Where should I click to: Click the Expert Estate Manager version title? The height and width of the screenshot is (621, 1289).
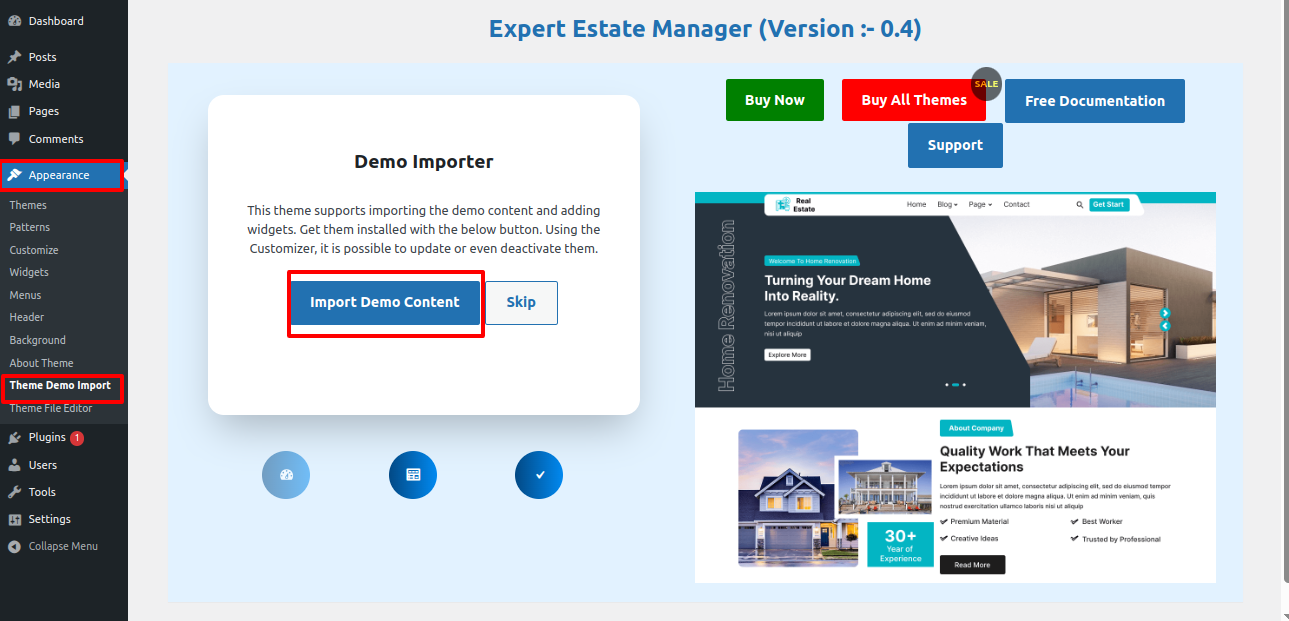(705, 29)
